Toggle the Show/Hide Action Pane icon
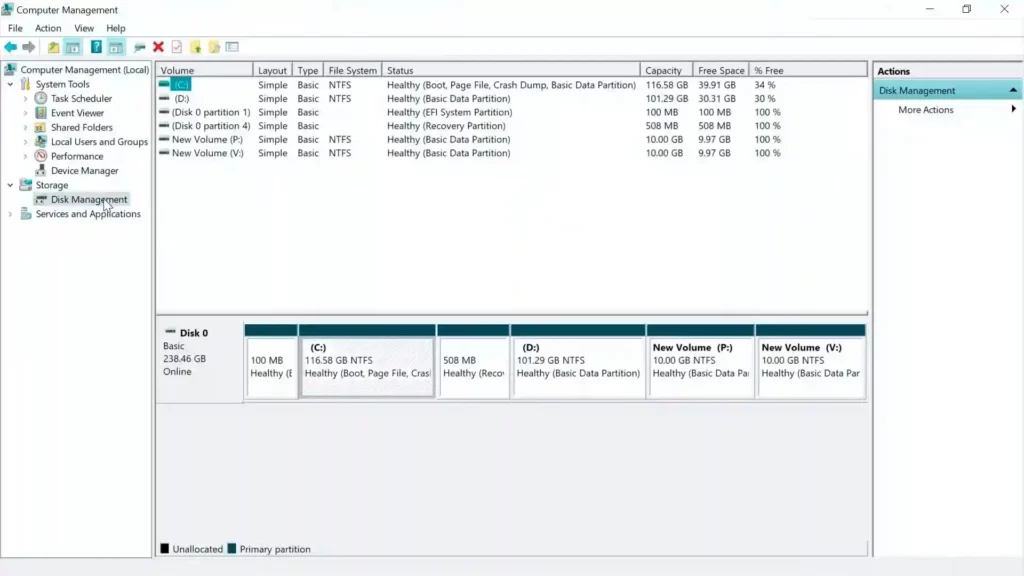 tap(116, 47)
